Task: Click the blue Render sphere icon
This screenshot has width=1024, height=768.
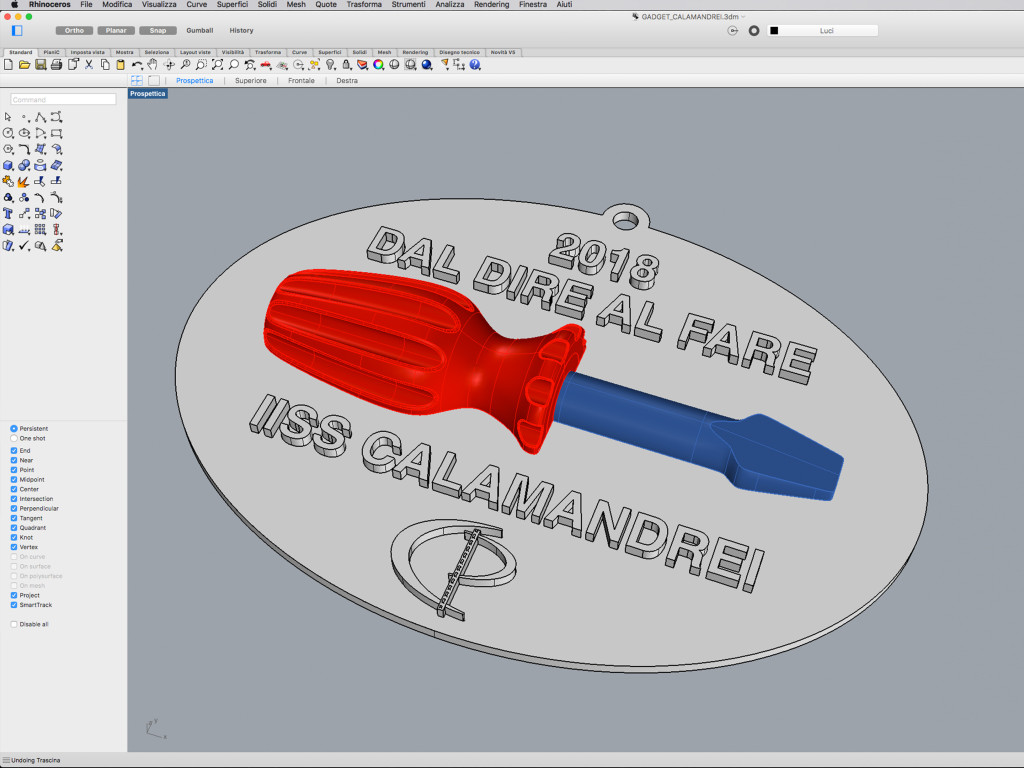Action: click(x=427, y=65)
